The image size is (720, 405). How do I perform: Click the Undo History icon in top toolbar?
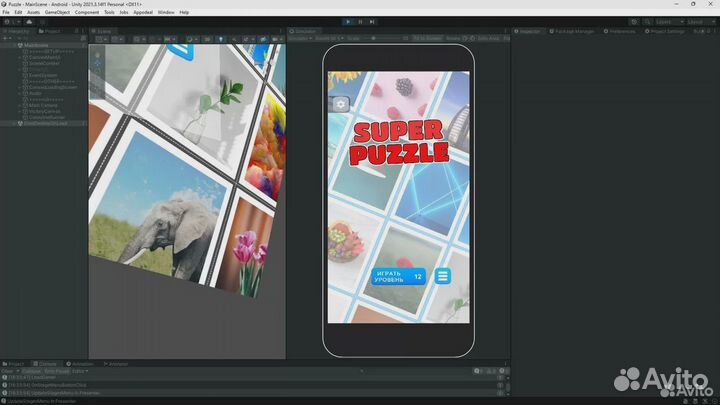tap(634, 22)
